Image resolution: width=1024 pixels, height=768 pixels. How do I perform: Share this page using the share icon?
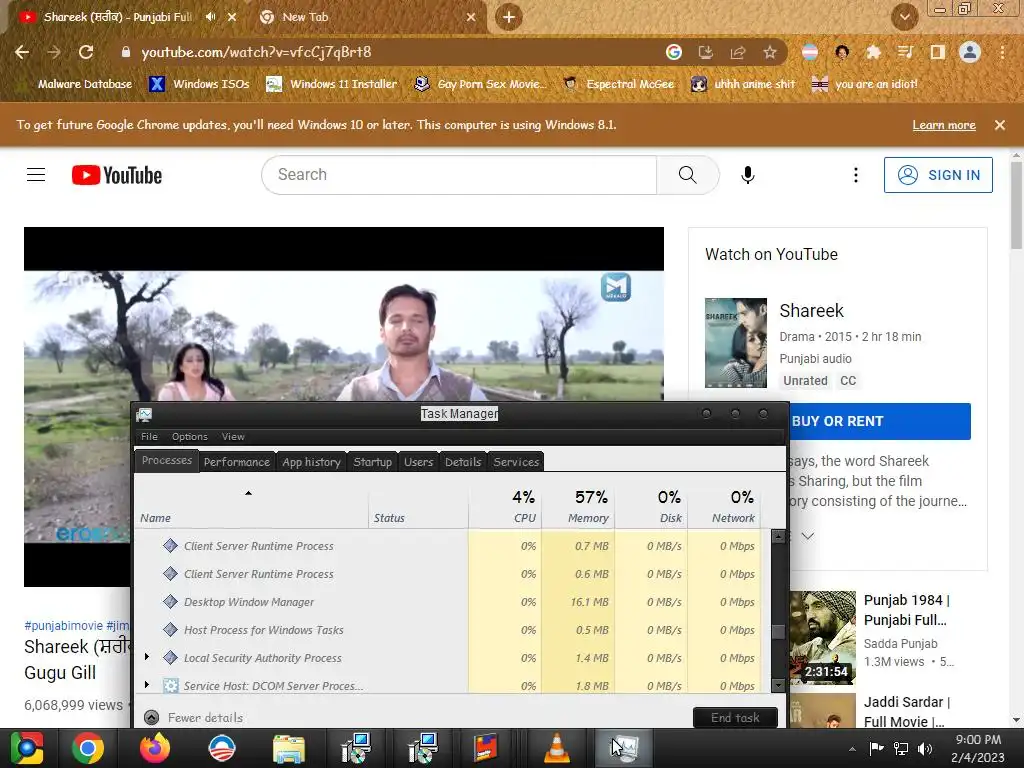point(738,52)
